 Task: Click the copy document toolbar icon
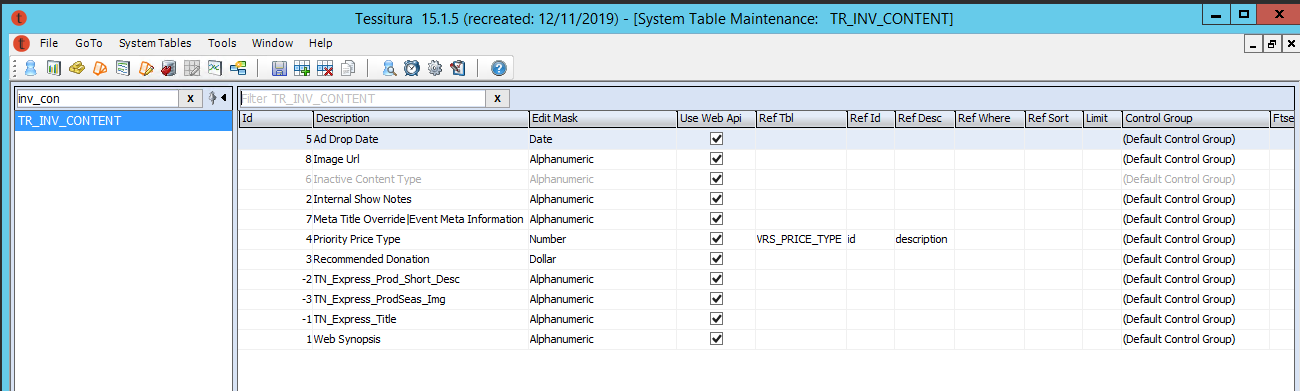pos(348,68)
